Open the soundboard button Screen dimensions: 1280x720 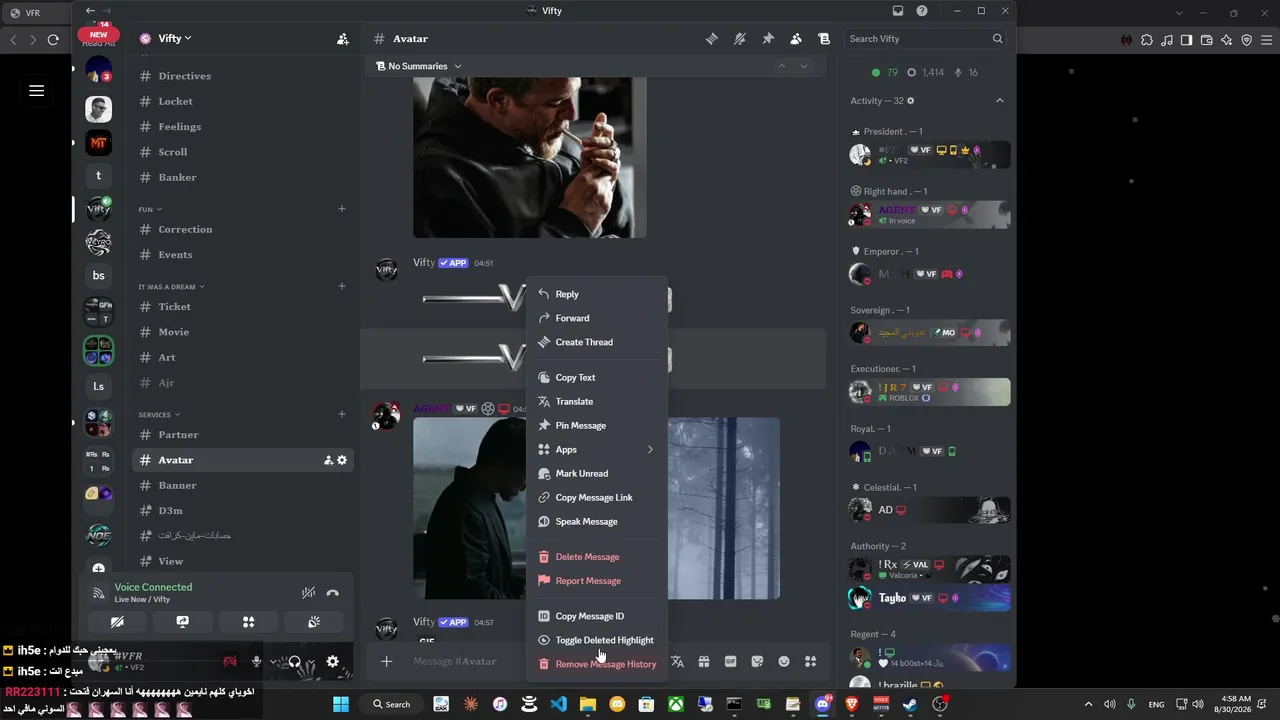coord(314,622)
